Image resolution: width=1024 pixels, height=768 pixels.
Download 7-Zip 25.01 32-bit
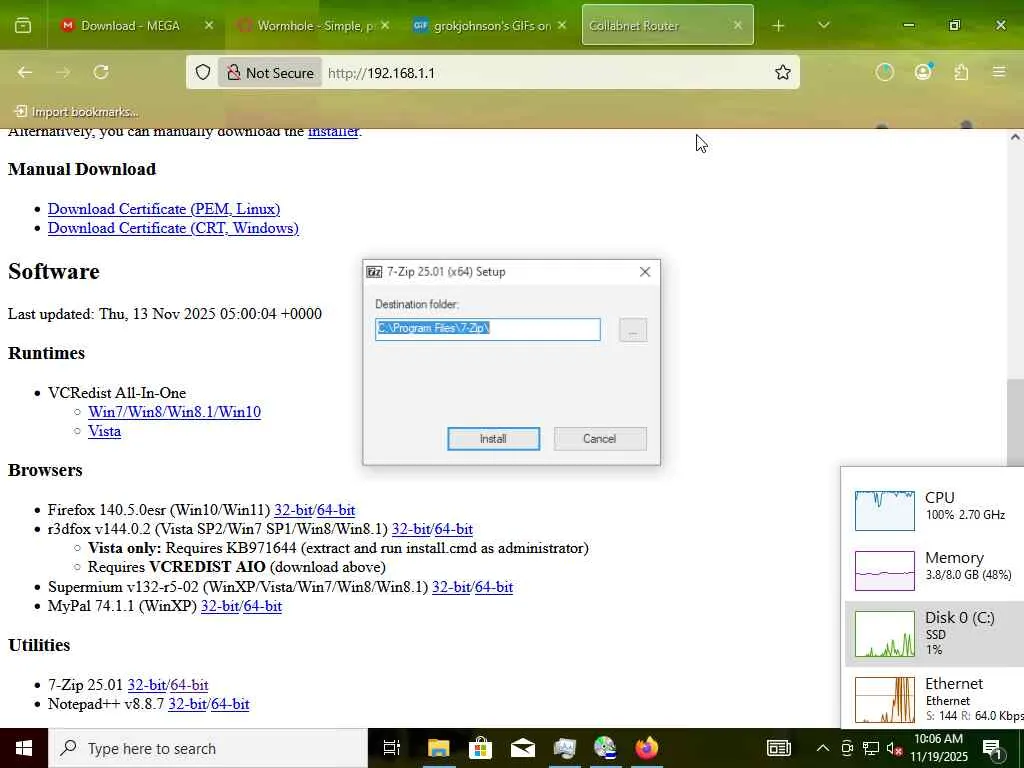pyautogui.click(x=146, y=685)
